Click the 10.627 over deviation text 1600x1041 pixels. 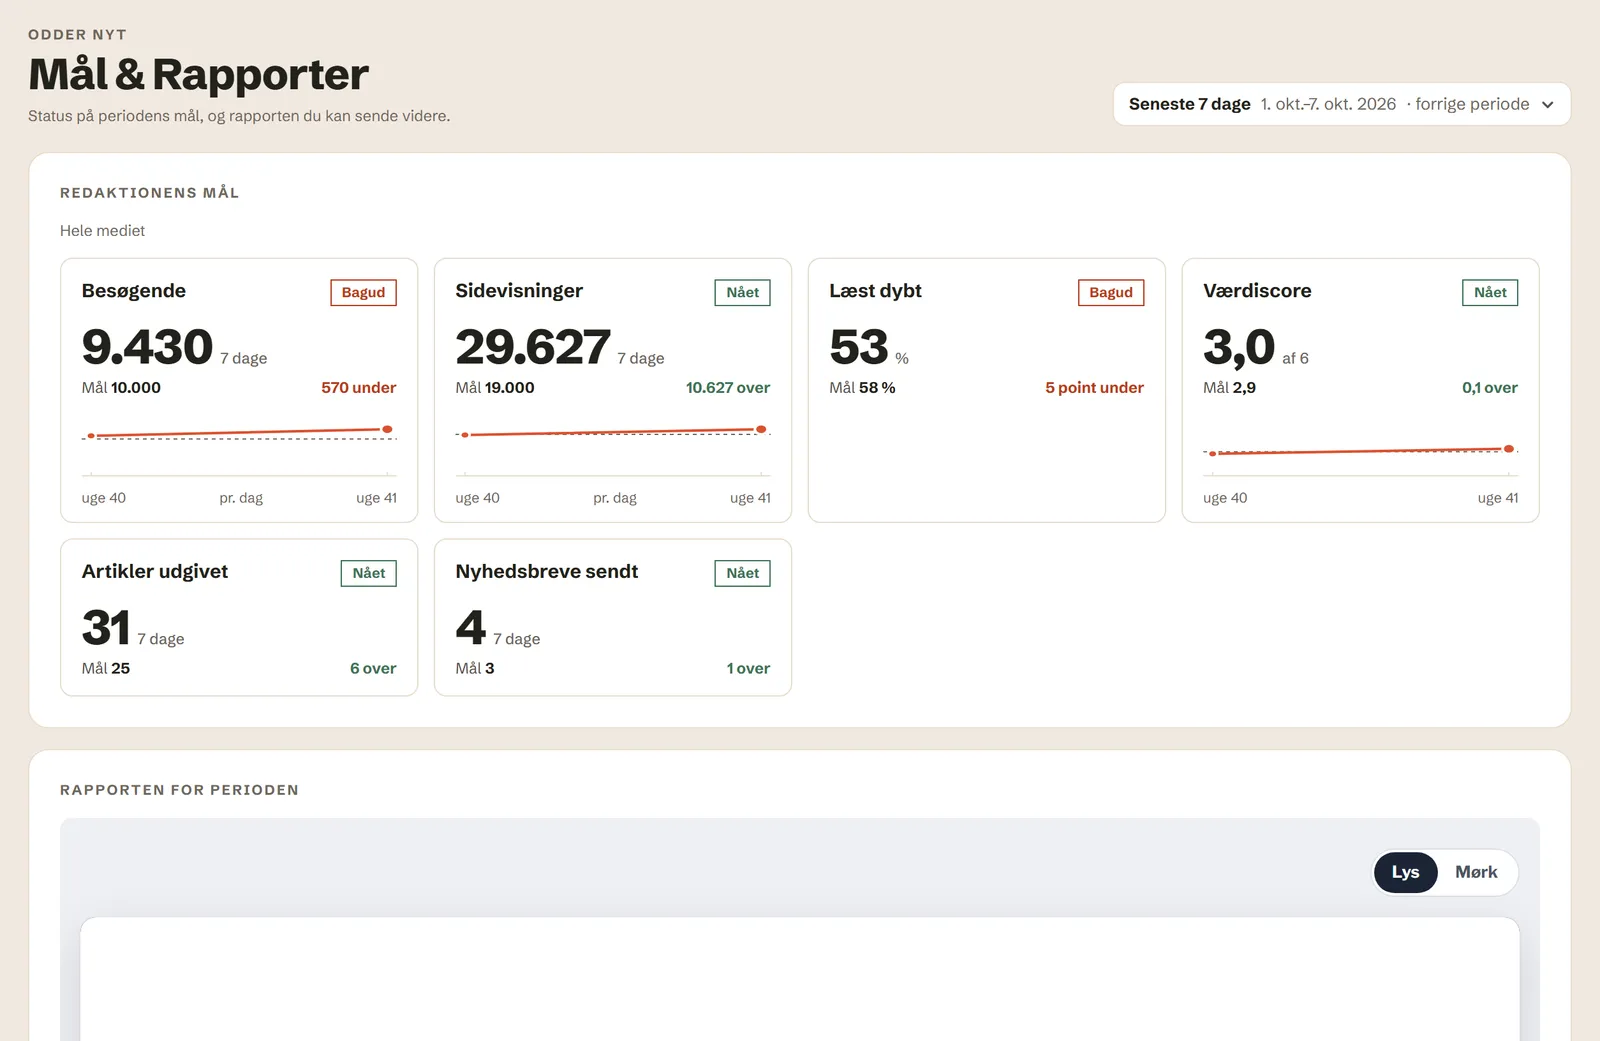pyautogui.click(x=727, y=388)
